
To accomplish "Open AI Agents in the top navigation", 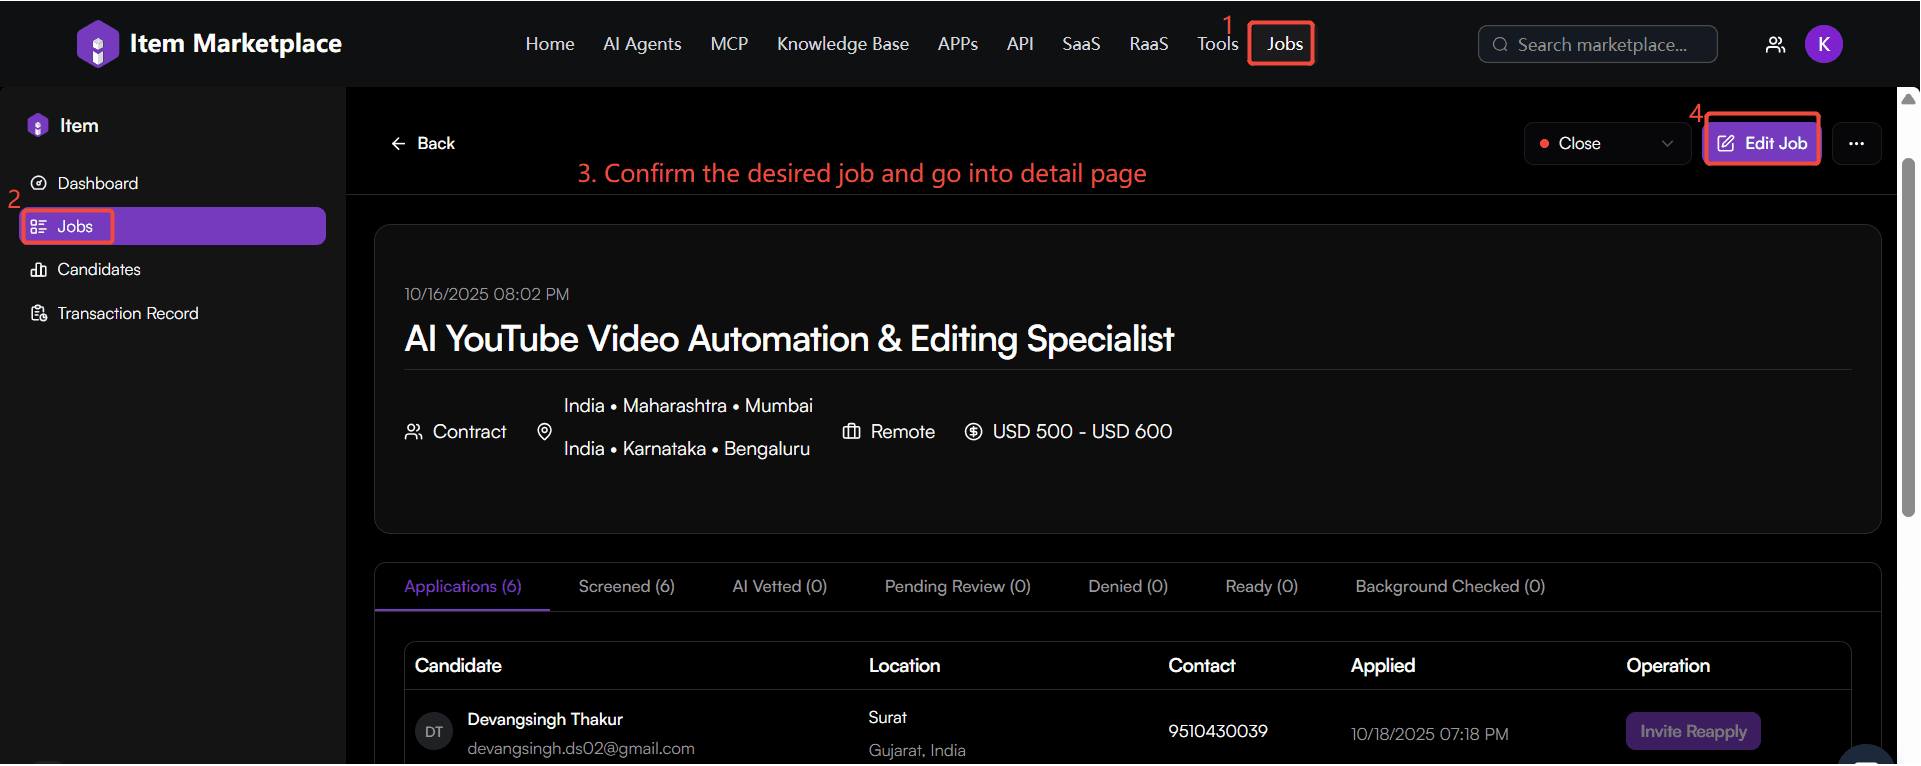I will [x=642, y=44].
